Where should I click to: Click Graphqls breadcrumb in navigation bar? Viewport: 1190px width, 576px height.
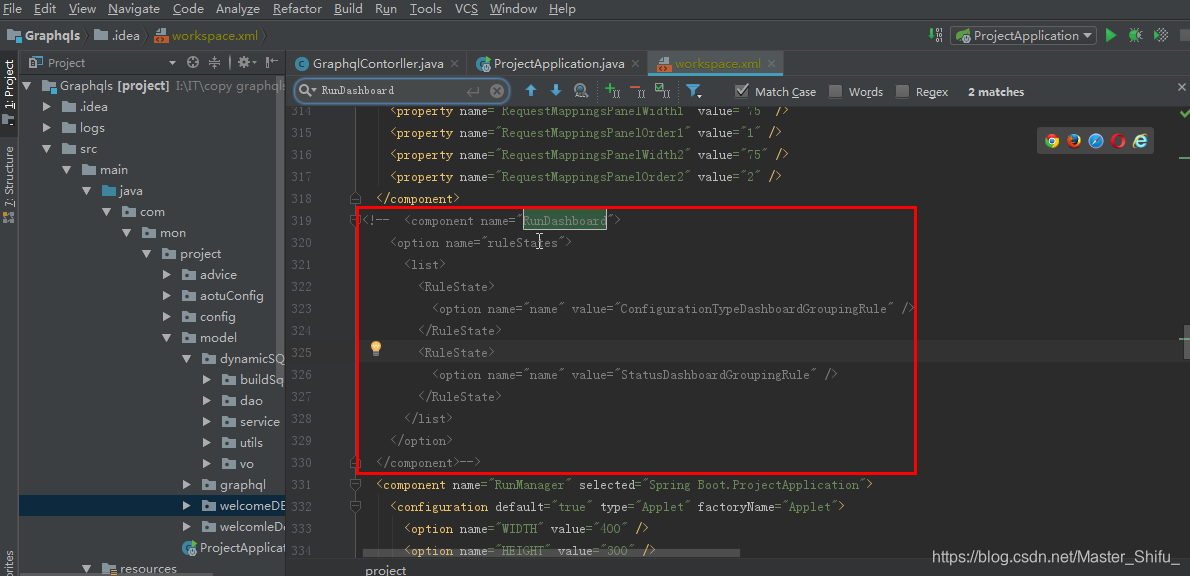44,36
